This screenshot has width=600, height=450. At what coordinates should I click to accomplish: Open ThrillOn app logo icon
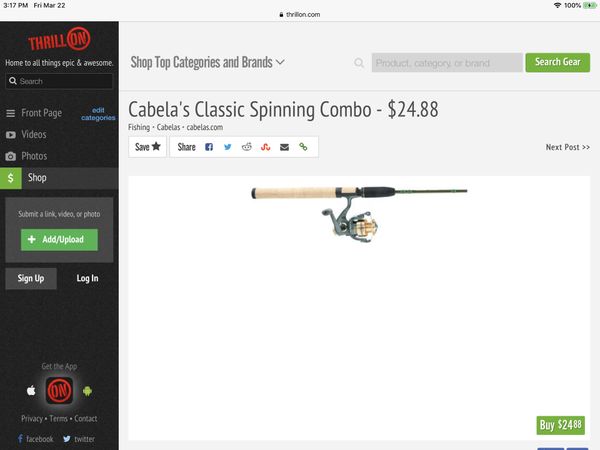click(x=59, y=391)
